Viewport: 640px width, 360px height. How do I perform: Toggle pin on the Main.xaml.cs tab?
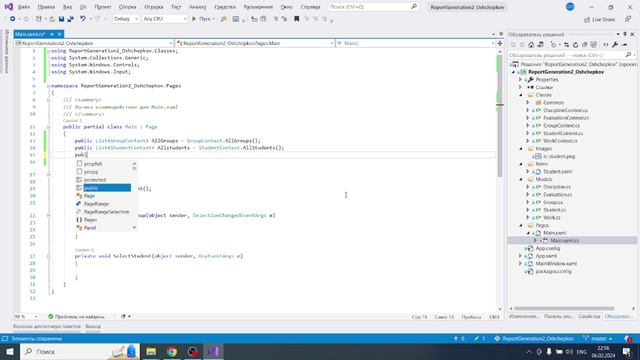(52, 34)
